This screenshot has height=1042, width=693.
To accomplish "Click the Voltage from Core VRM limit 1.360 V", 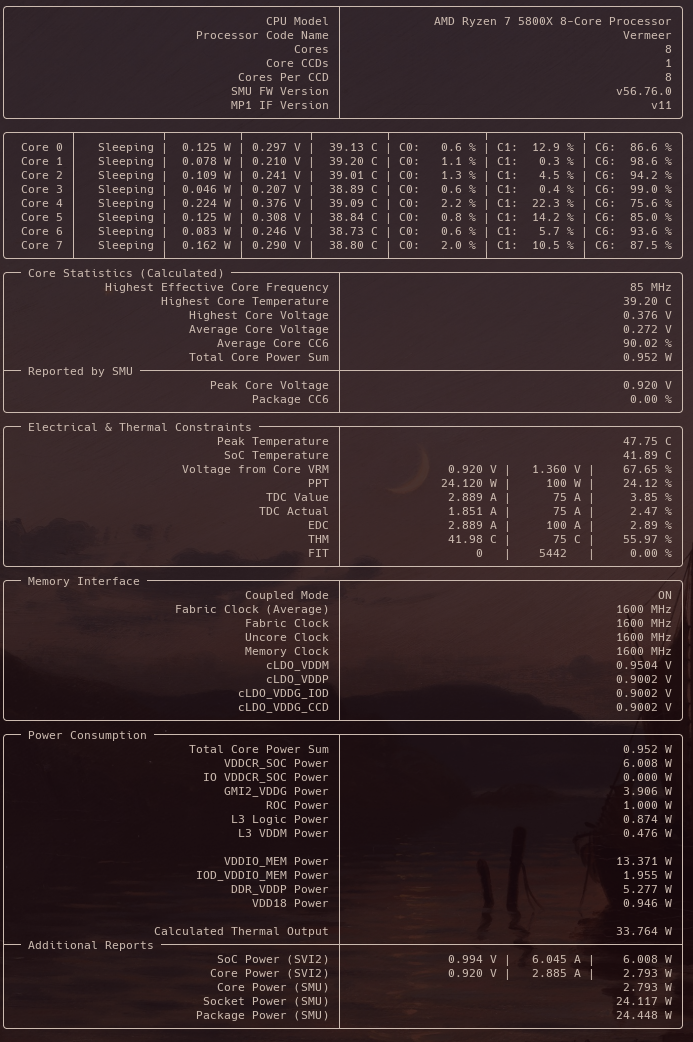I will 556,469.
